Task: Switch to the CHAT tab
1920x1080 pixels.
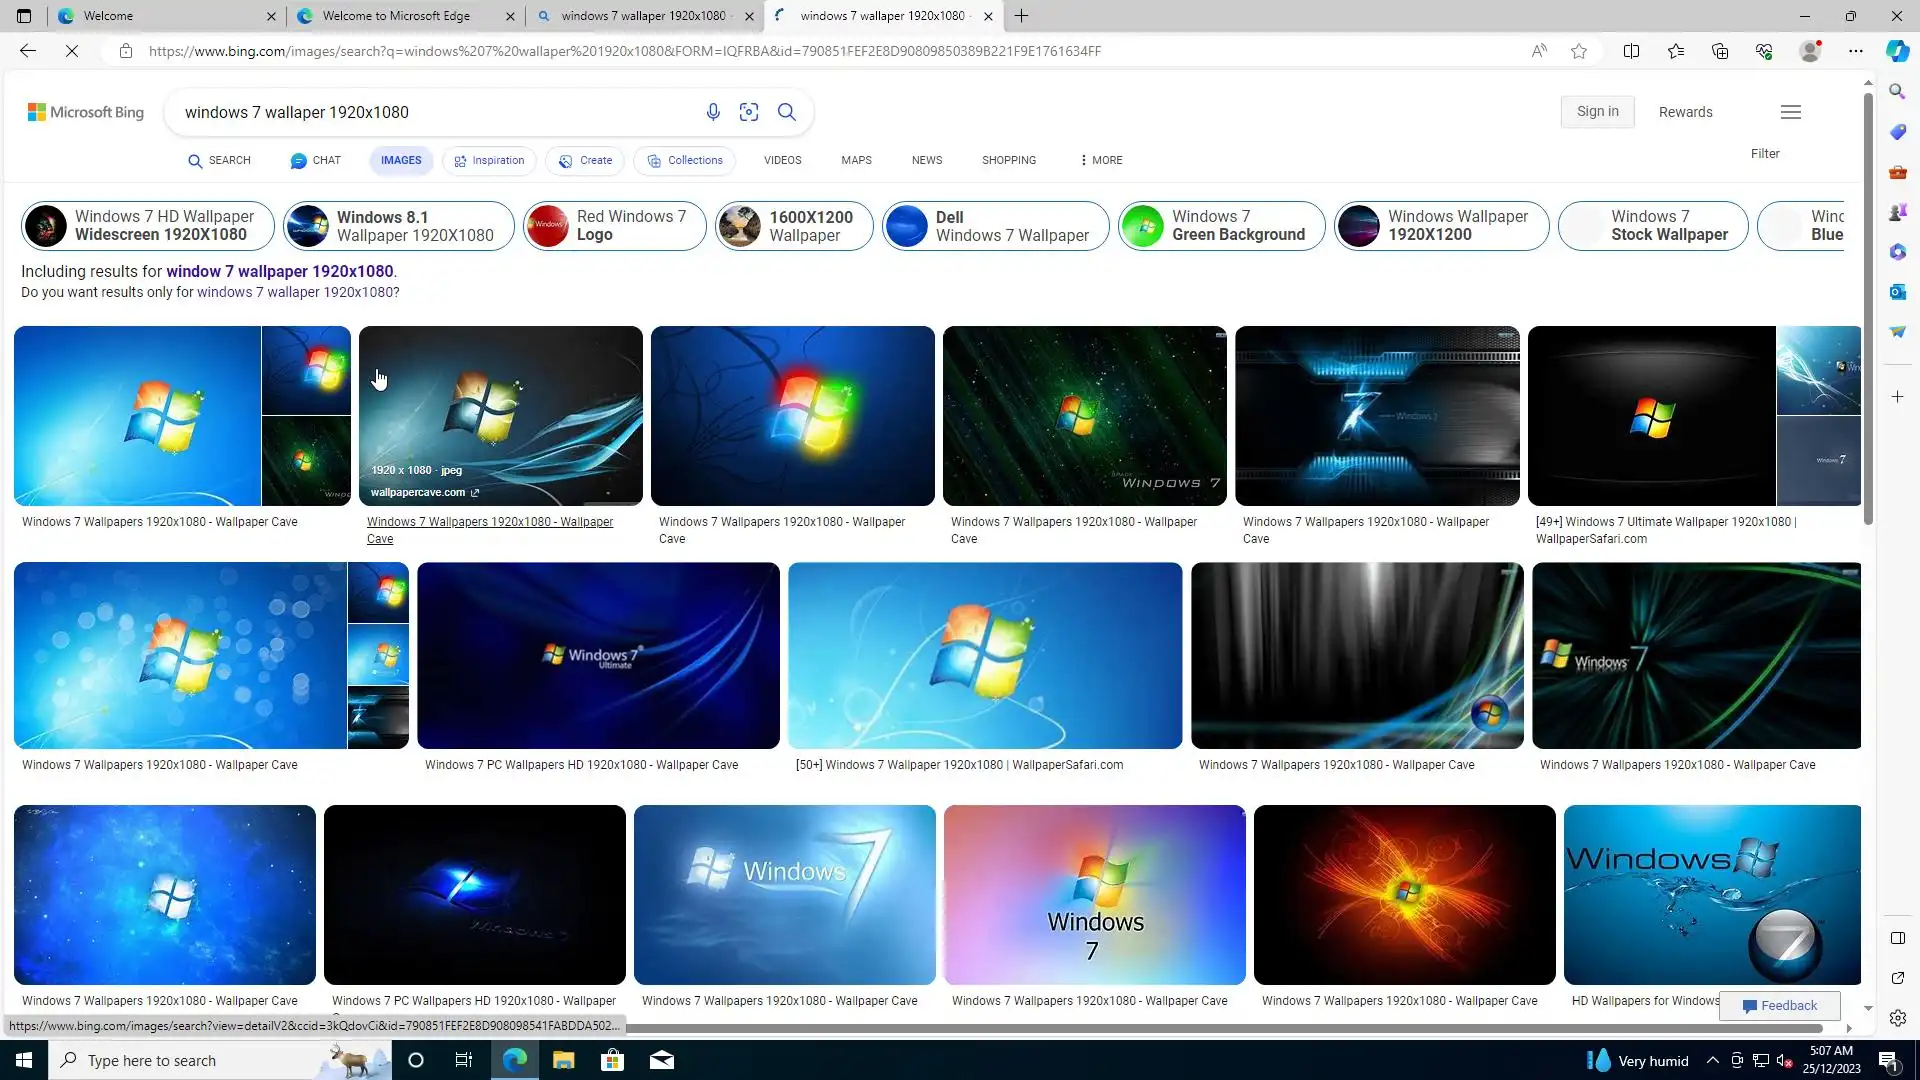Action: 316,160
